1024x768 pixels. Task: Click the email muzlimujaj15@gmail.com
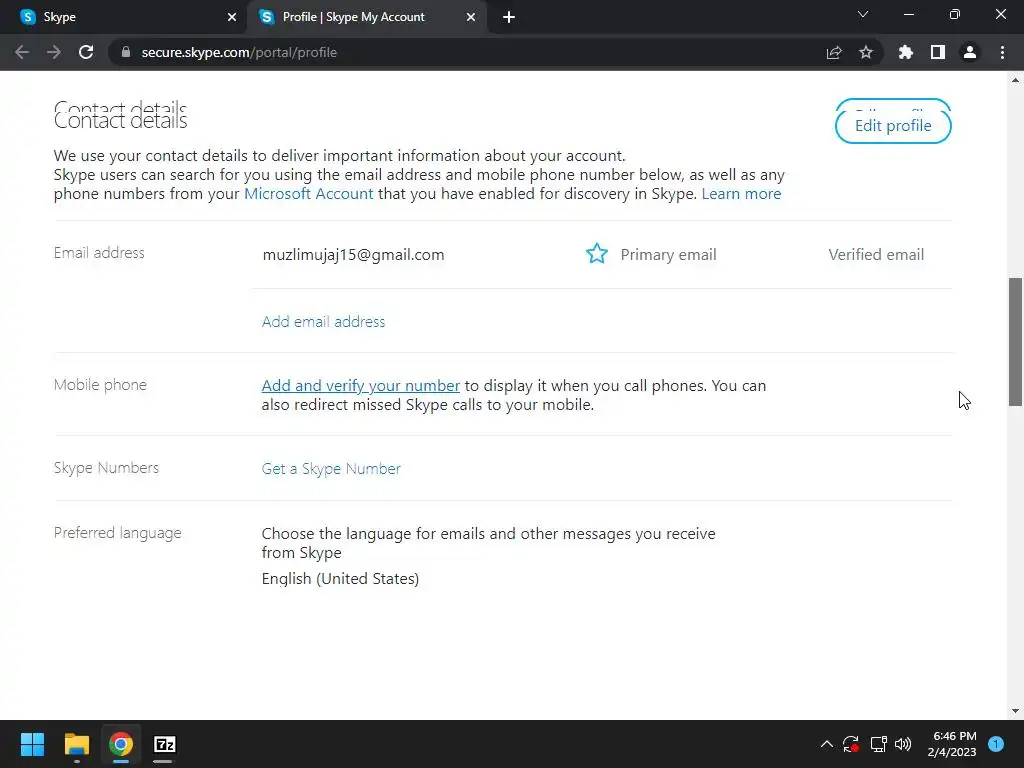point(353,255)
